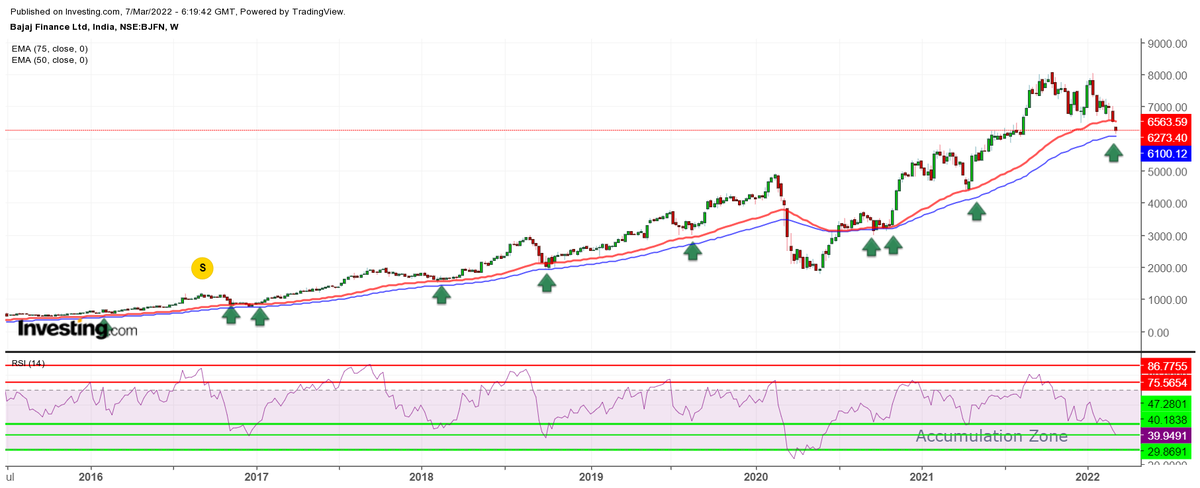This screenshot has height=488, width=1200.
Task: Click the green 47.2801 RSI level label
Action: (x=1166, y=404)
